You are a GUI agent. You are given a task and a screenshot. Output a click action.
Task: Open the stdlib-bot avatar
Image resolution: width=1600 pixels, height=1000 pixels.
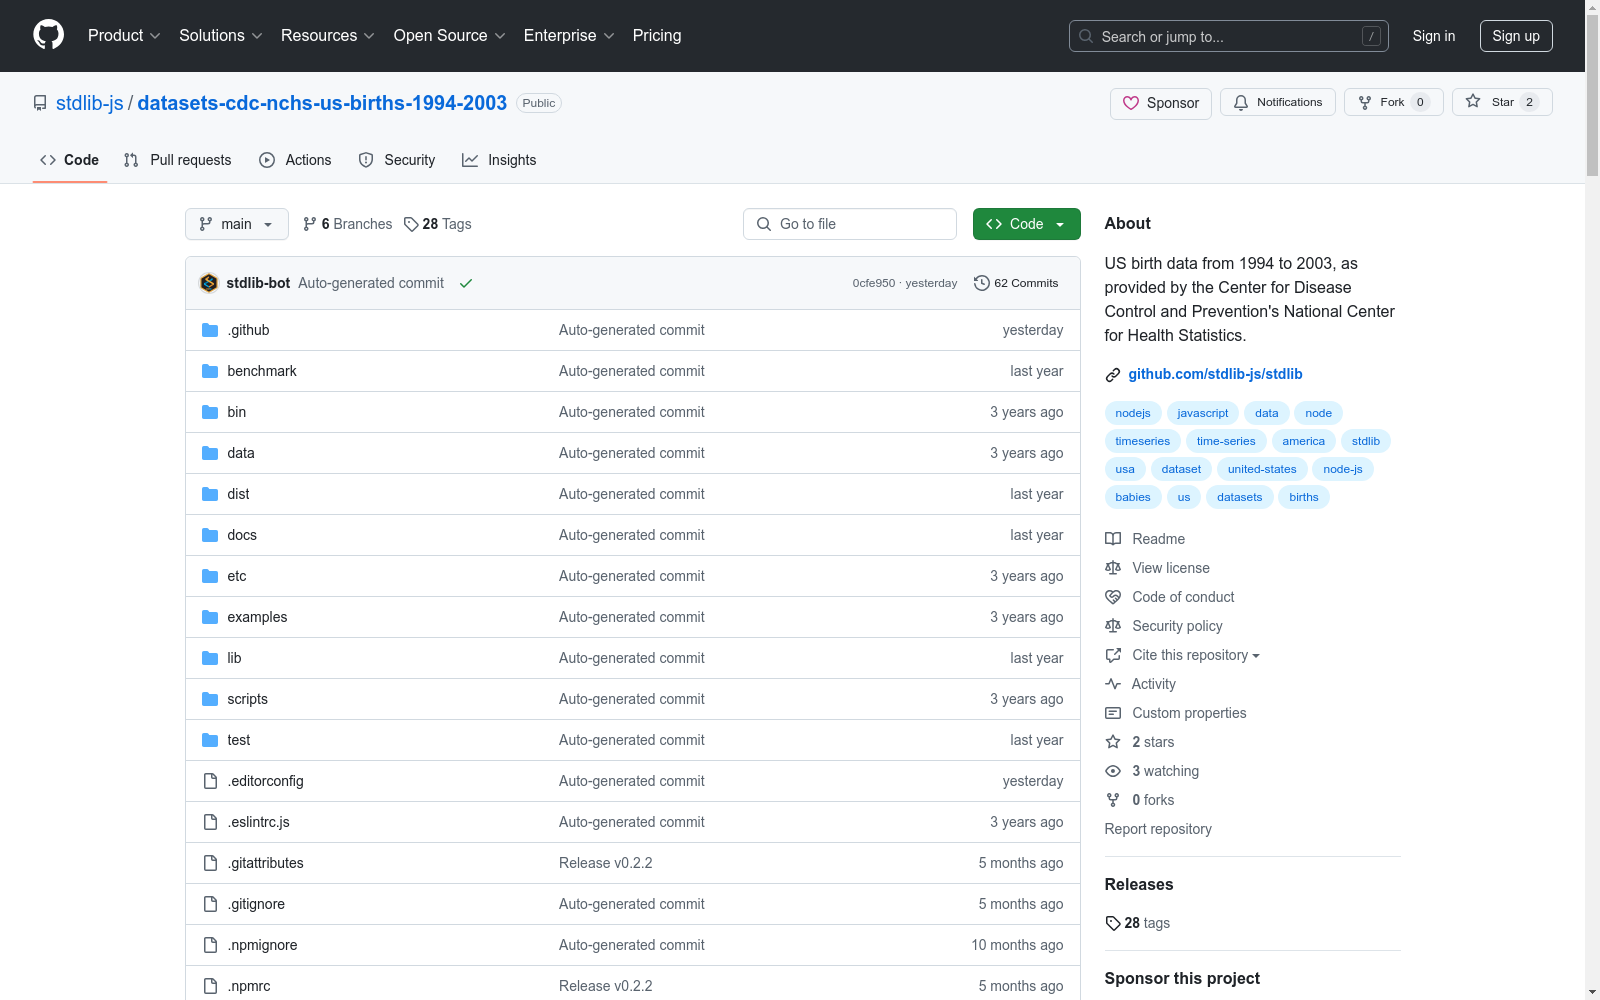[209, 283]
